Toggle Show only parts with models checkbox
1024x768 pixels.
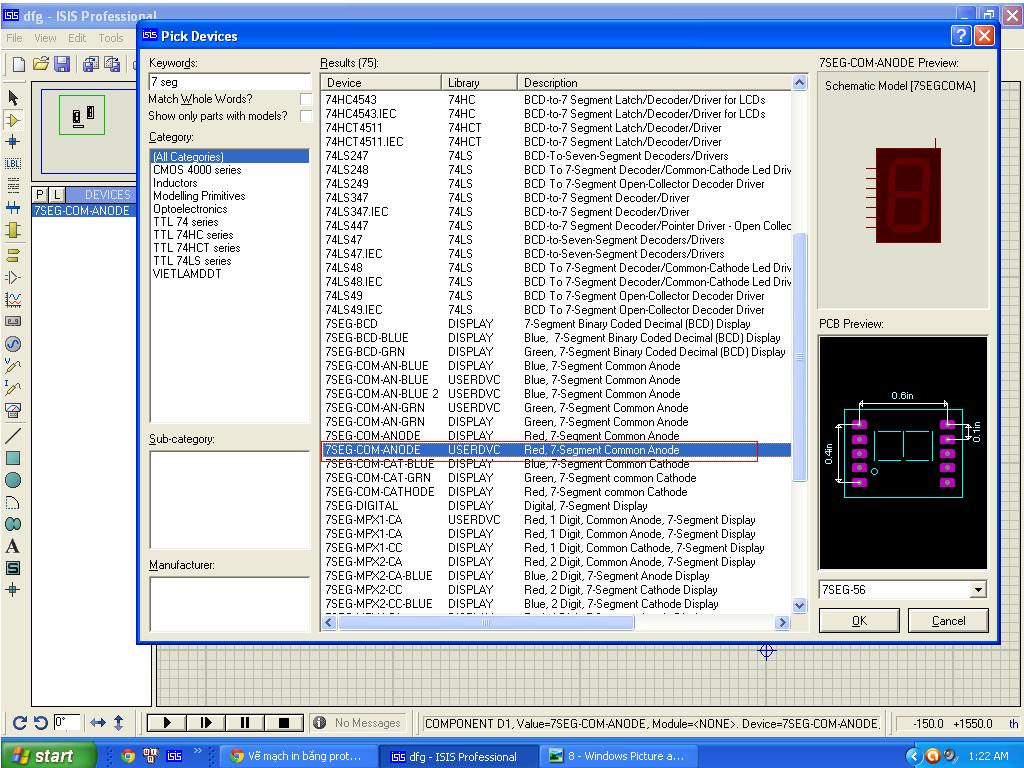306,116
